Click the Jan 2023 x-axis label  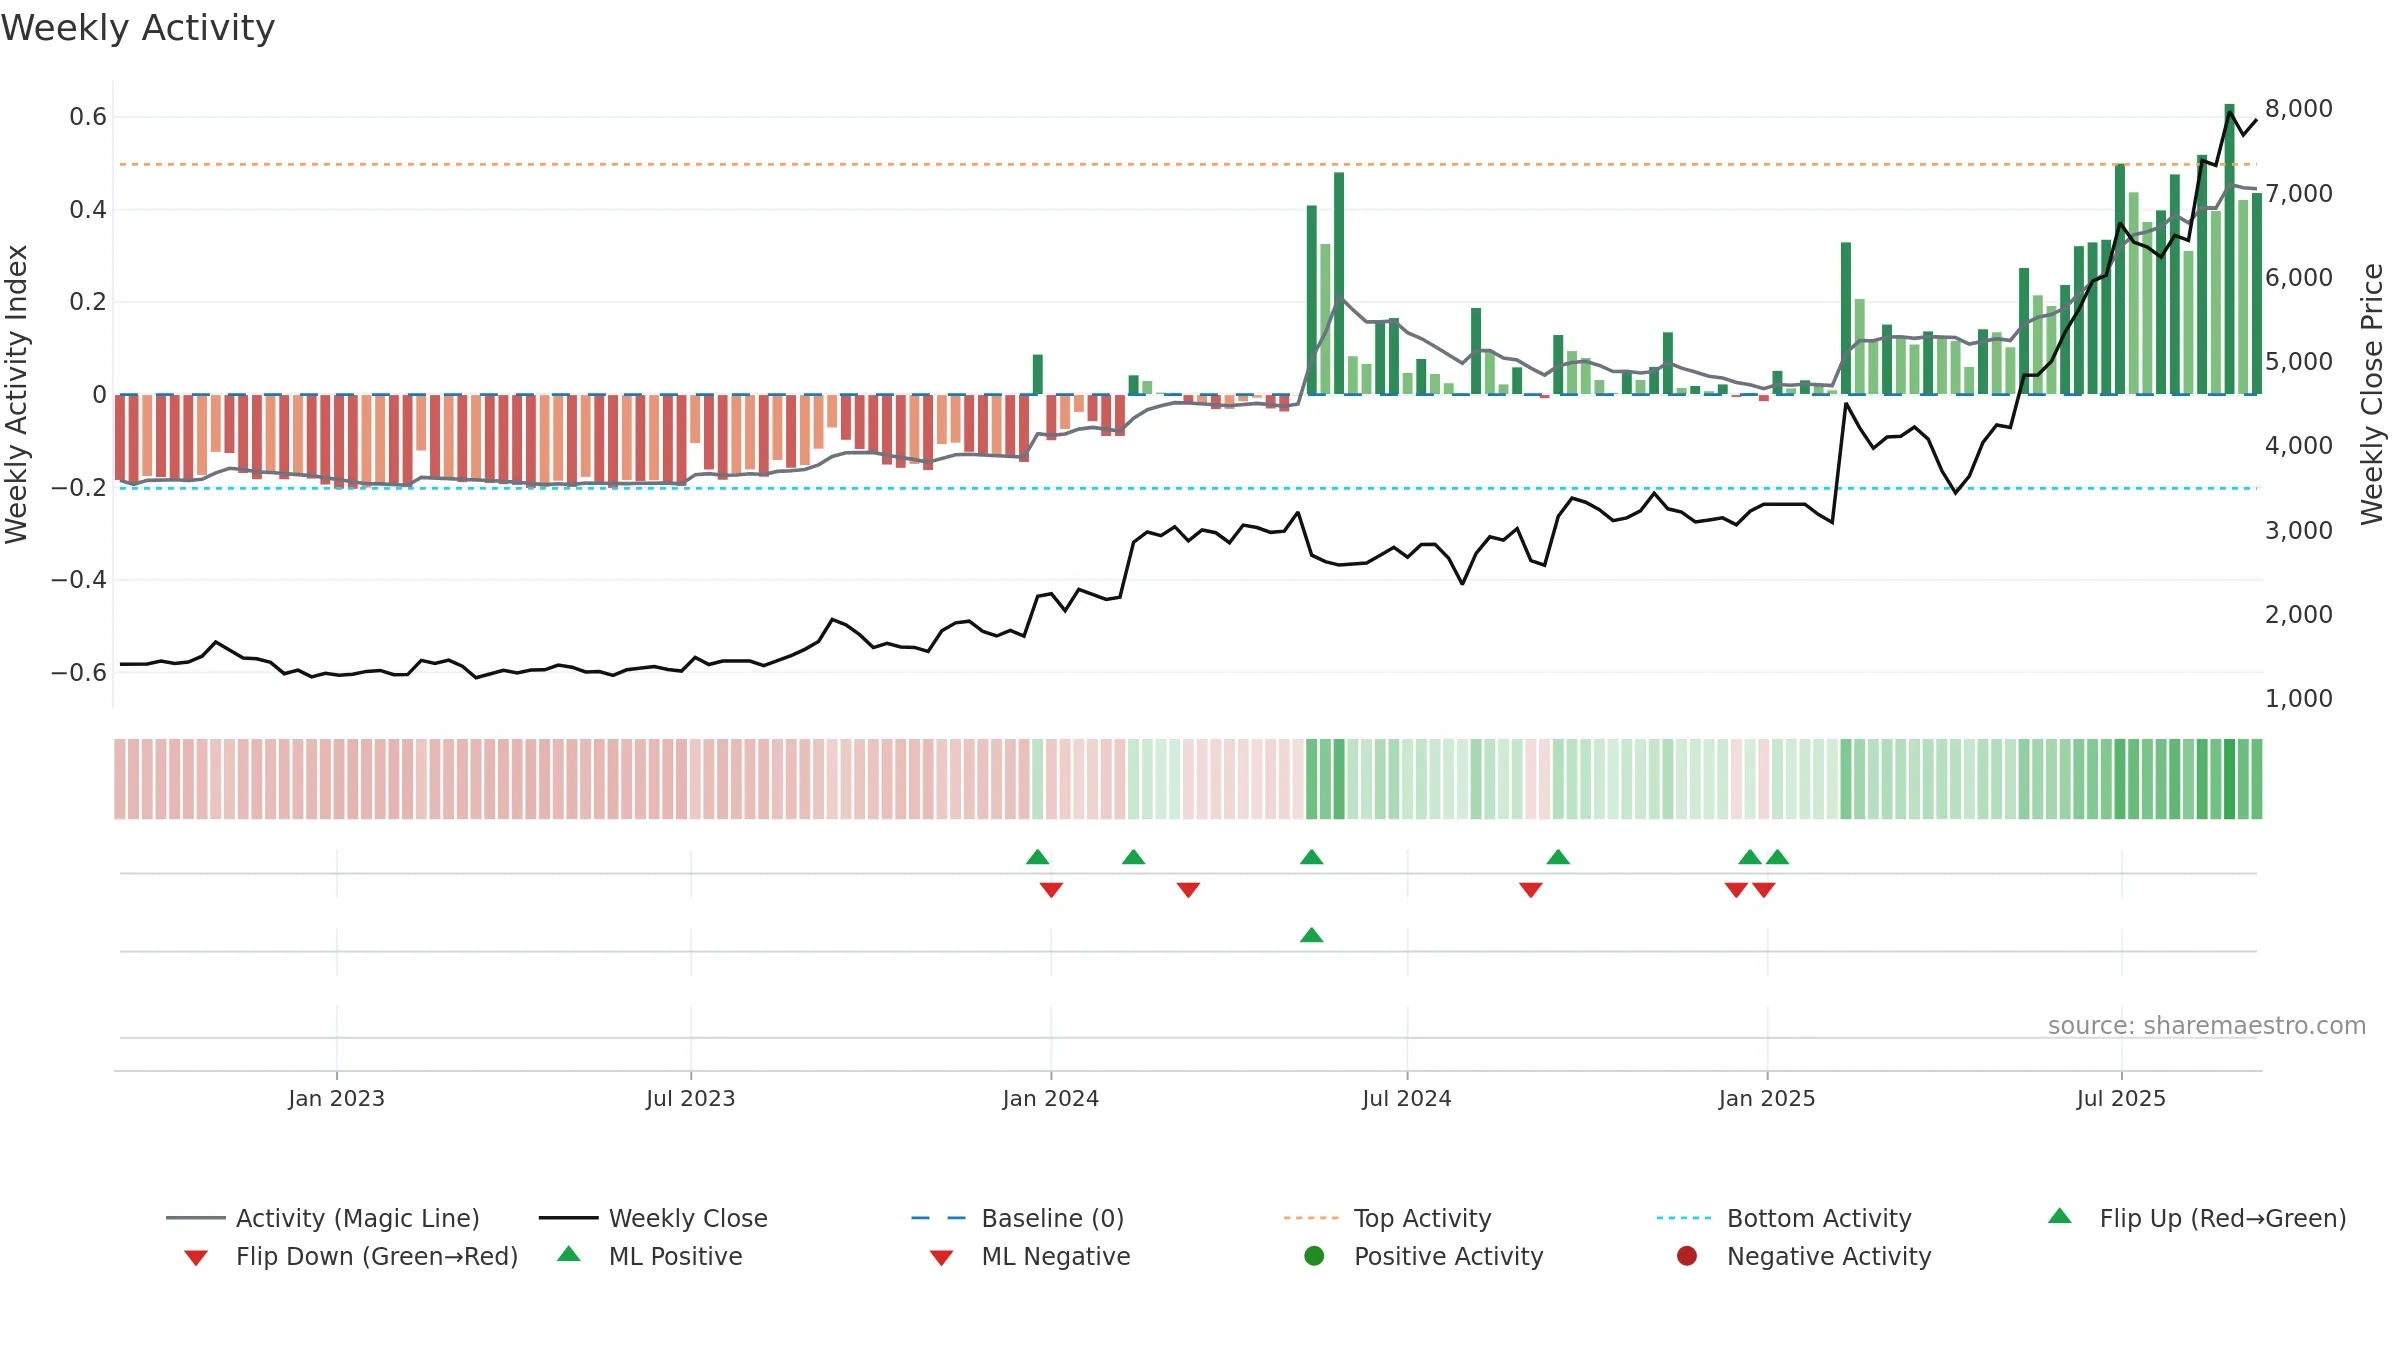337,1098
